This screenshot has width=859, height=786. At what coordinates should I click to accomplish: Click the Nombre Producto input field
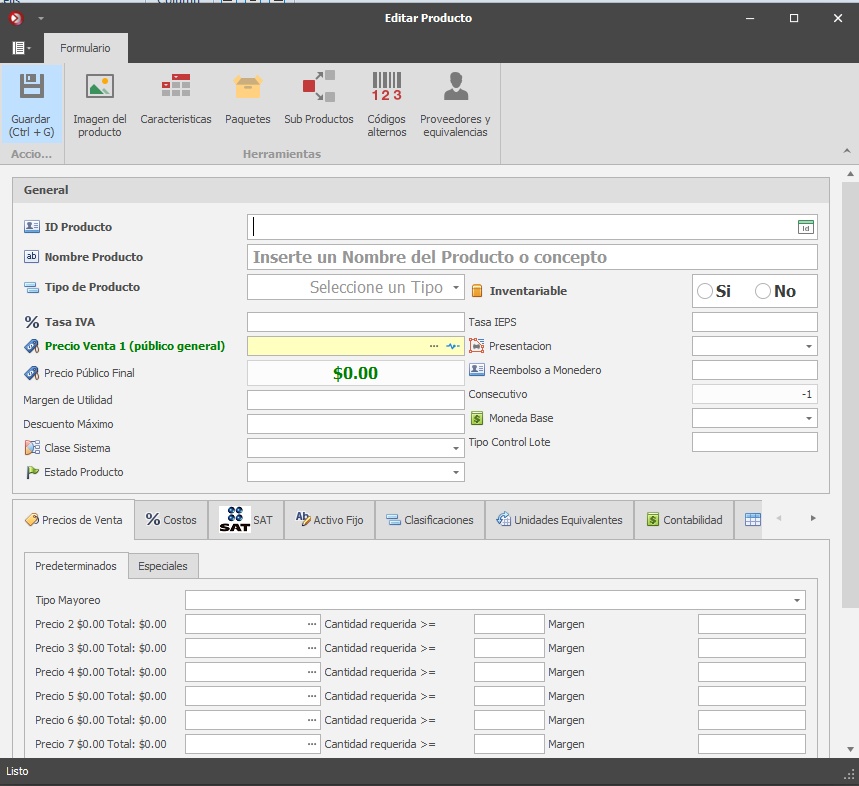tap(532, 257)
